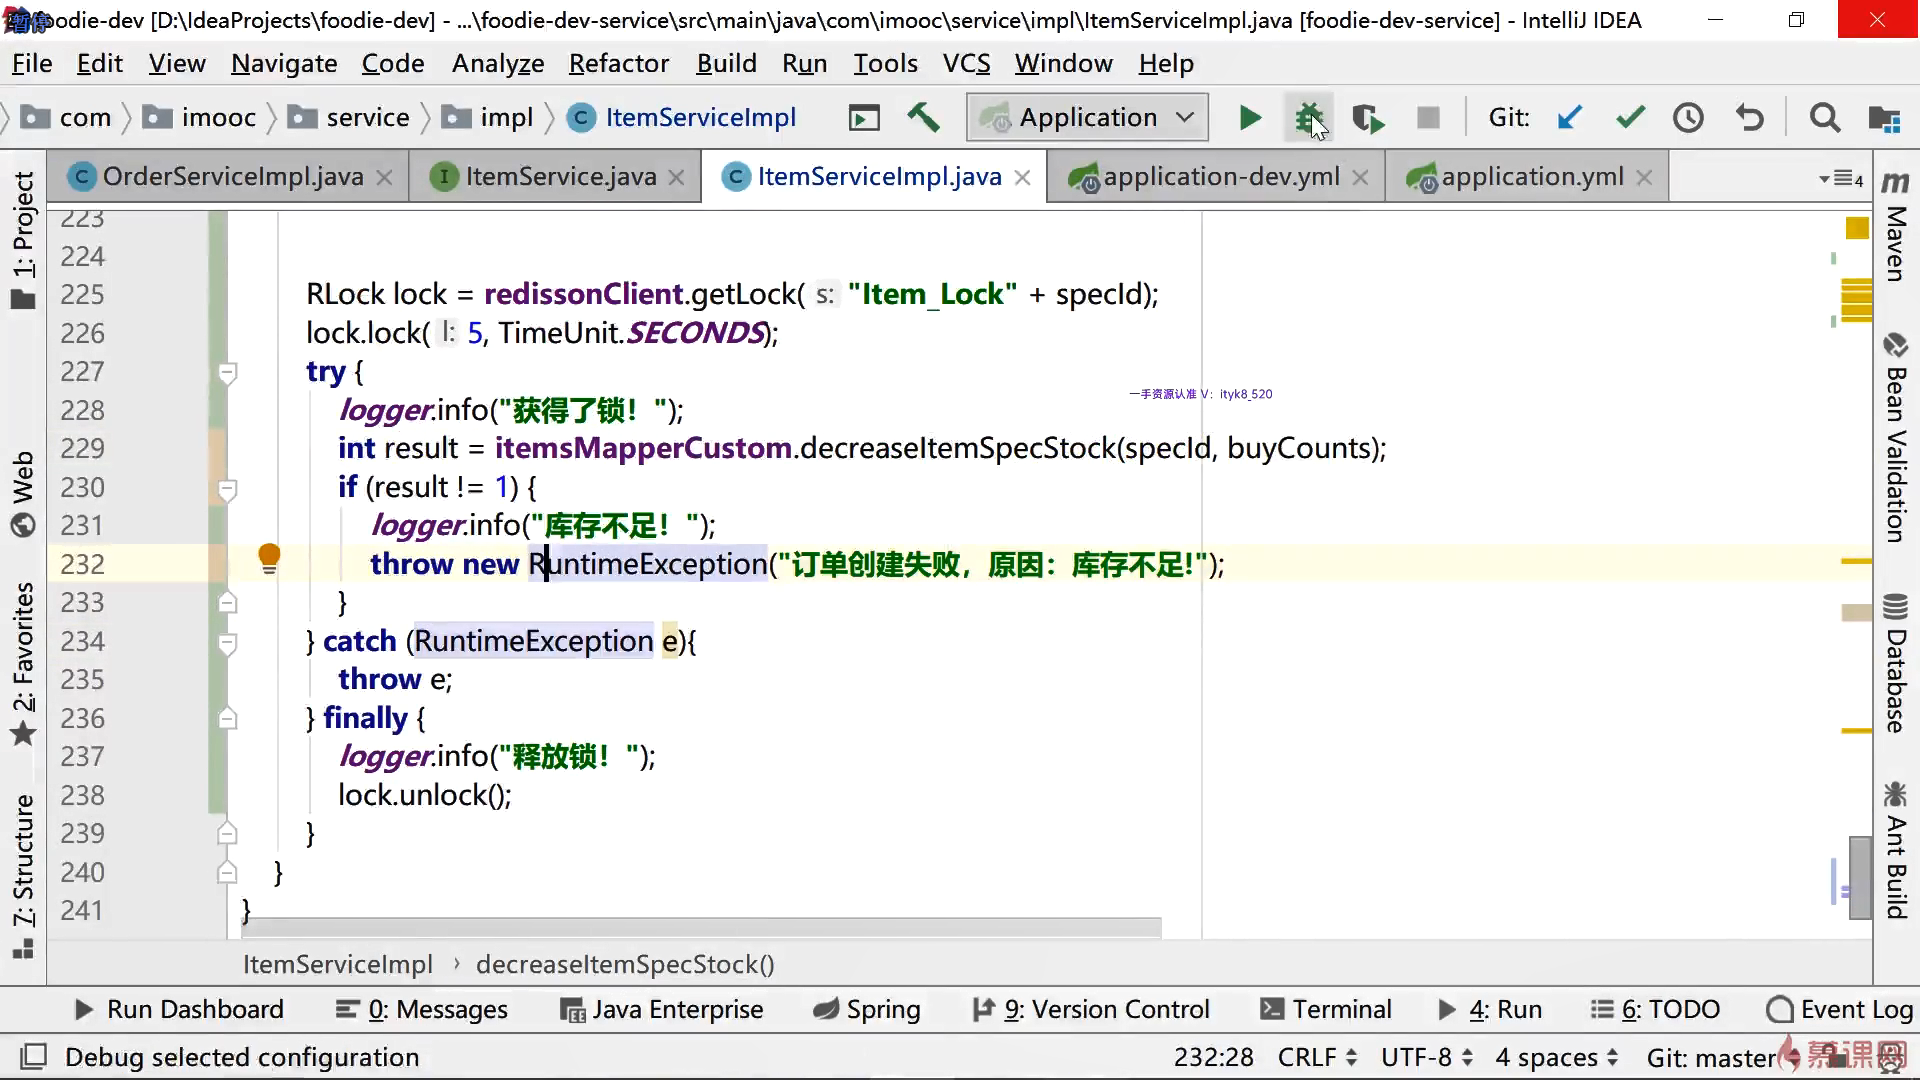Click the intention lightbulb on line 232

(269, 556)
